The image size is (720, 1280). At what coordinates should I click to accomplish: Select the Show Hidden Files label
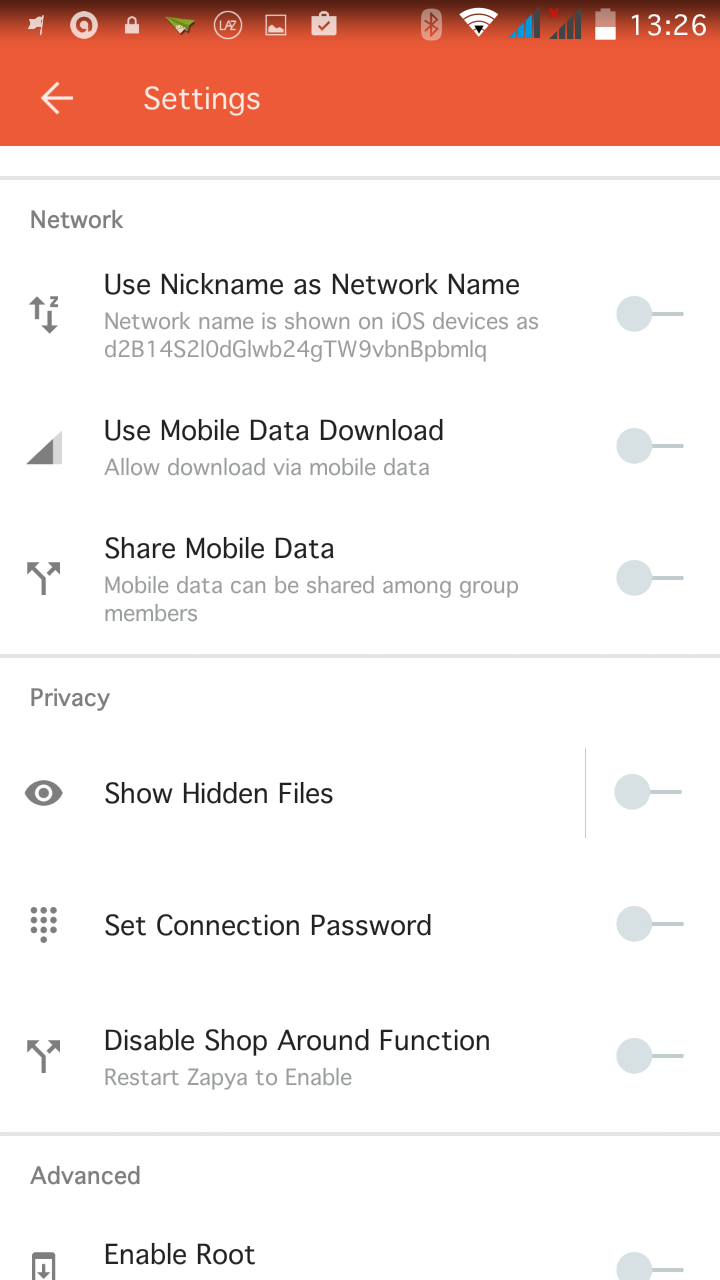(219, 794)
